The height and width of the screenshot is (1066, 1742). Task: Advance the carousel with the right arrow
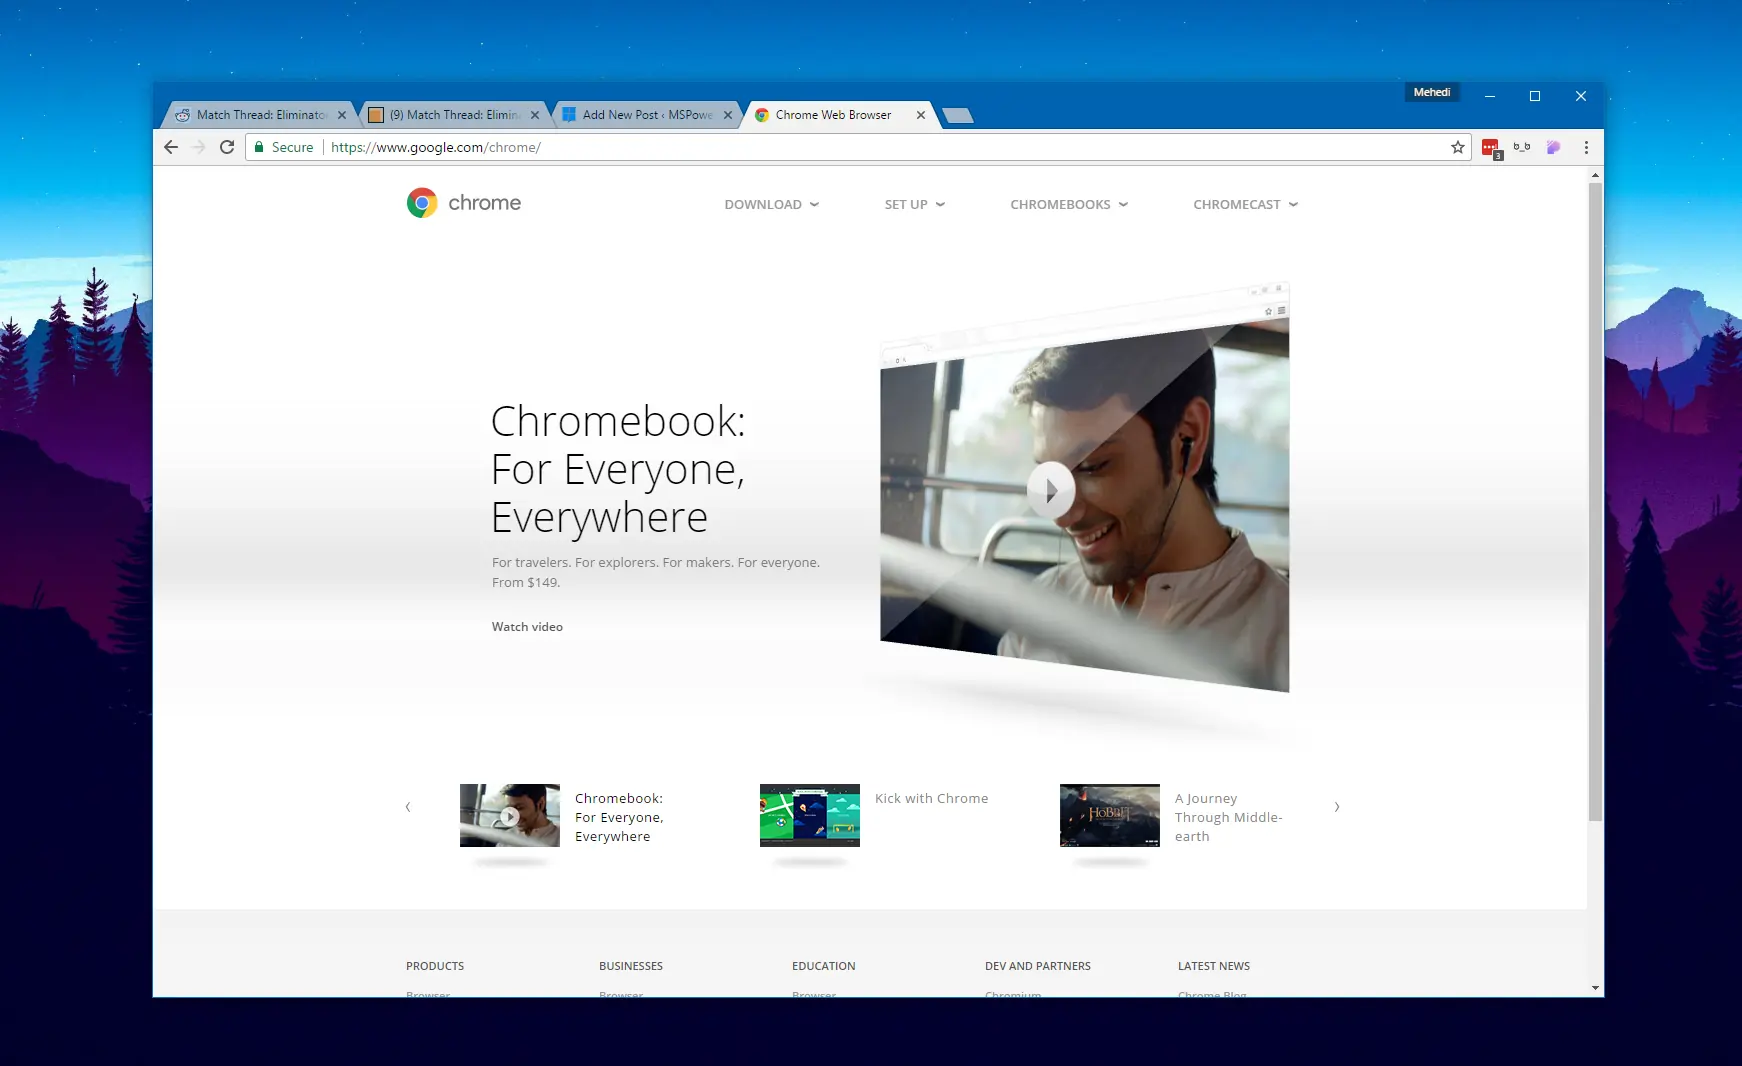pyautogui.click(x=1336, y=807)
